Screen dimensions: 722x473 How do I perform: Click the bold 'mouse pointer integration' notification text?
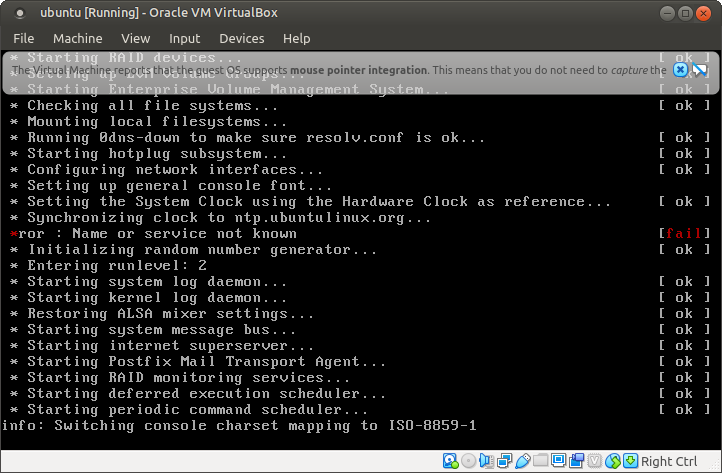pyautogui.click(x=359, y=70)
